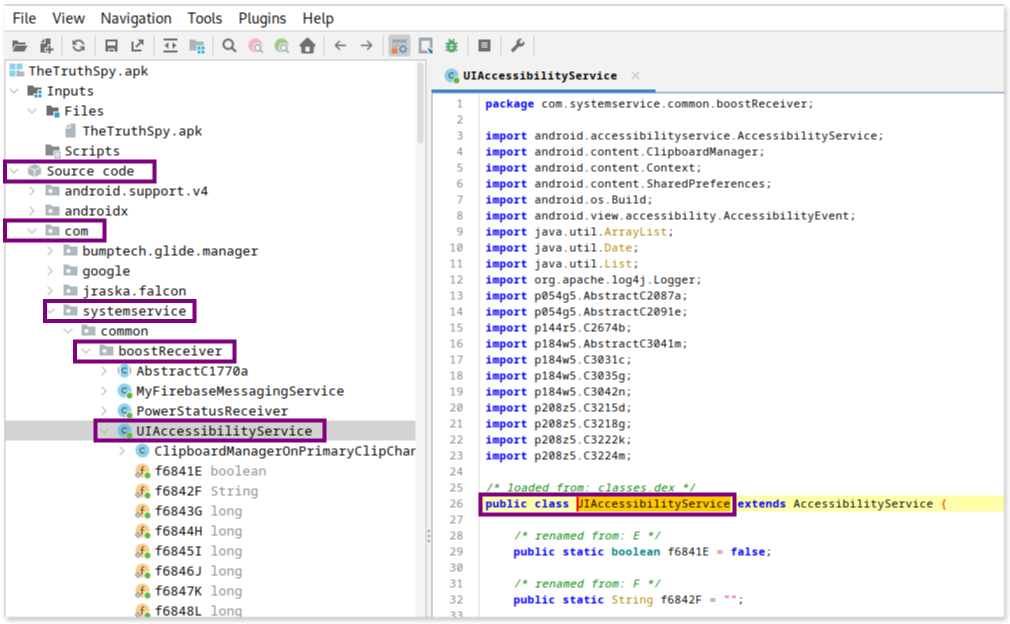This screenshot has height=624, width=1010.
Task: Close the UIAccessibilityService tab
Action: point(635,76)
